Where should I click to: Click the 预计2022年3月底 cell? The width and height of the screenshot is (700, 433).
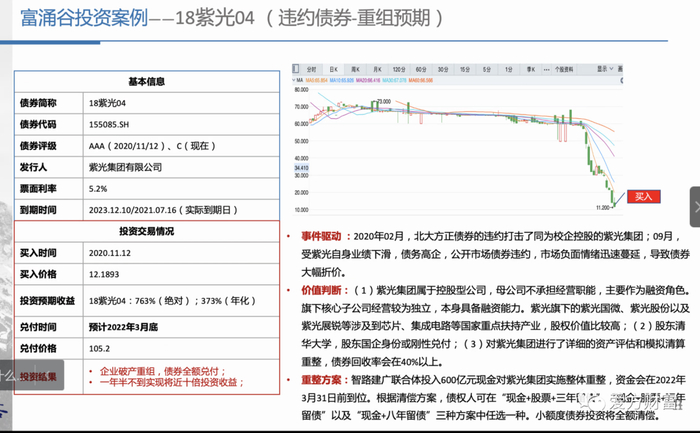pyautogui.click(x=181, y=327)
